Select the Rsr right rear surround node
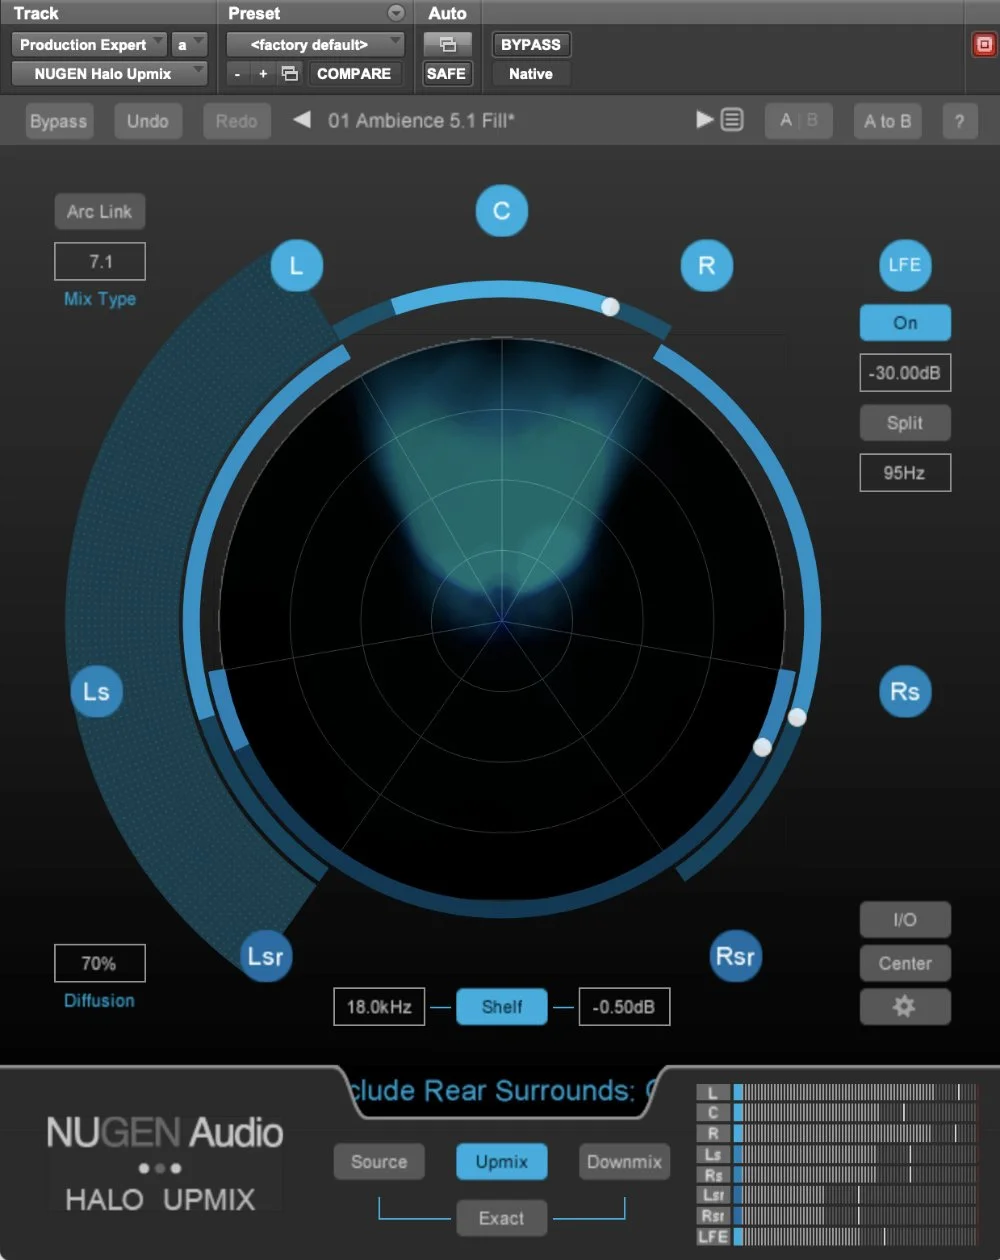 (735, 956)
